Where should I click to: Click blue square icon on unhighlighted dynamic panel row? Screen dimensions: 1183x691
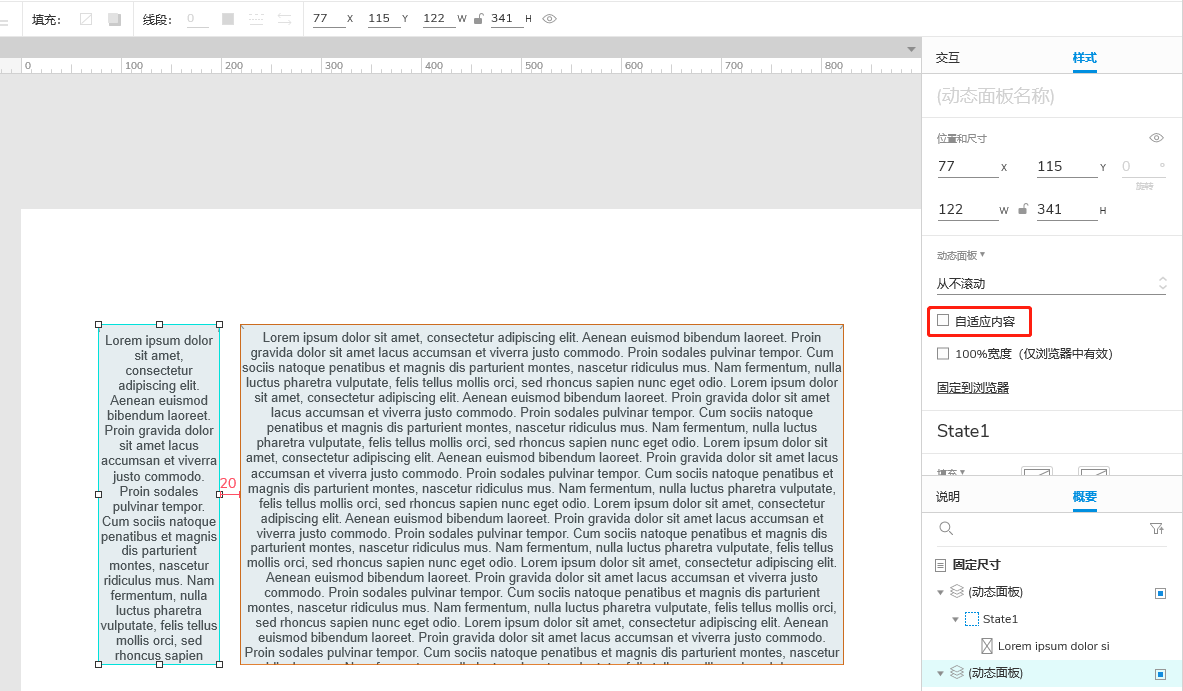1160,593
